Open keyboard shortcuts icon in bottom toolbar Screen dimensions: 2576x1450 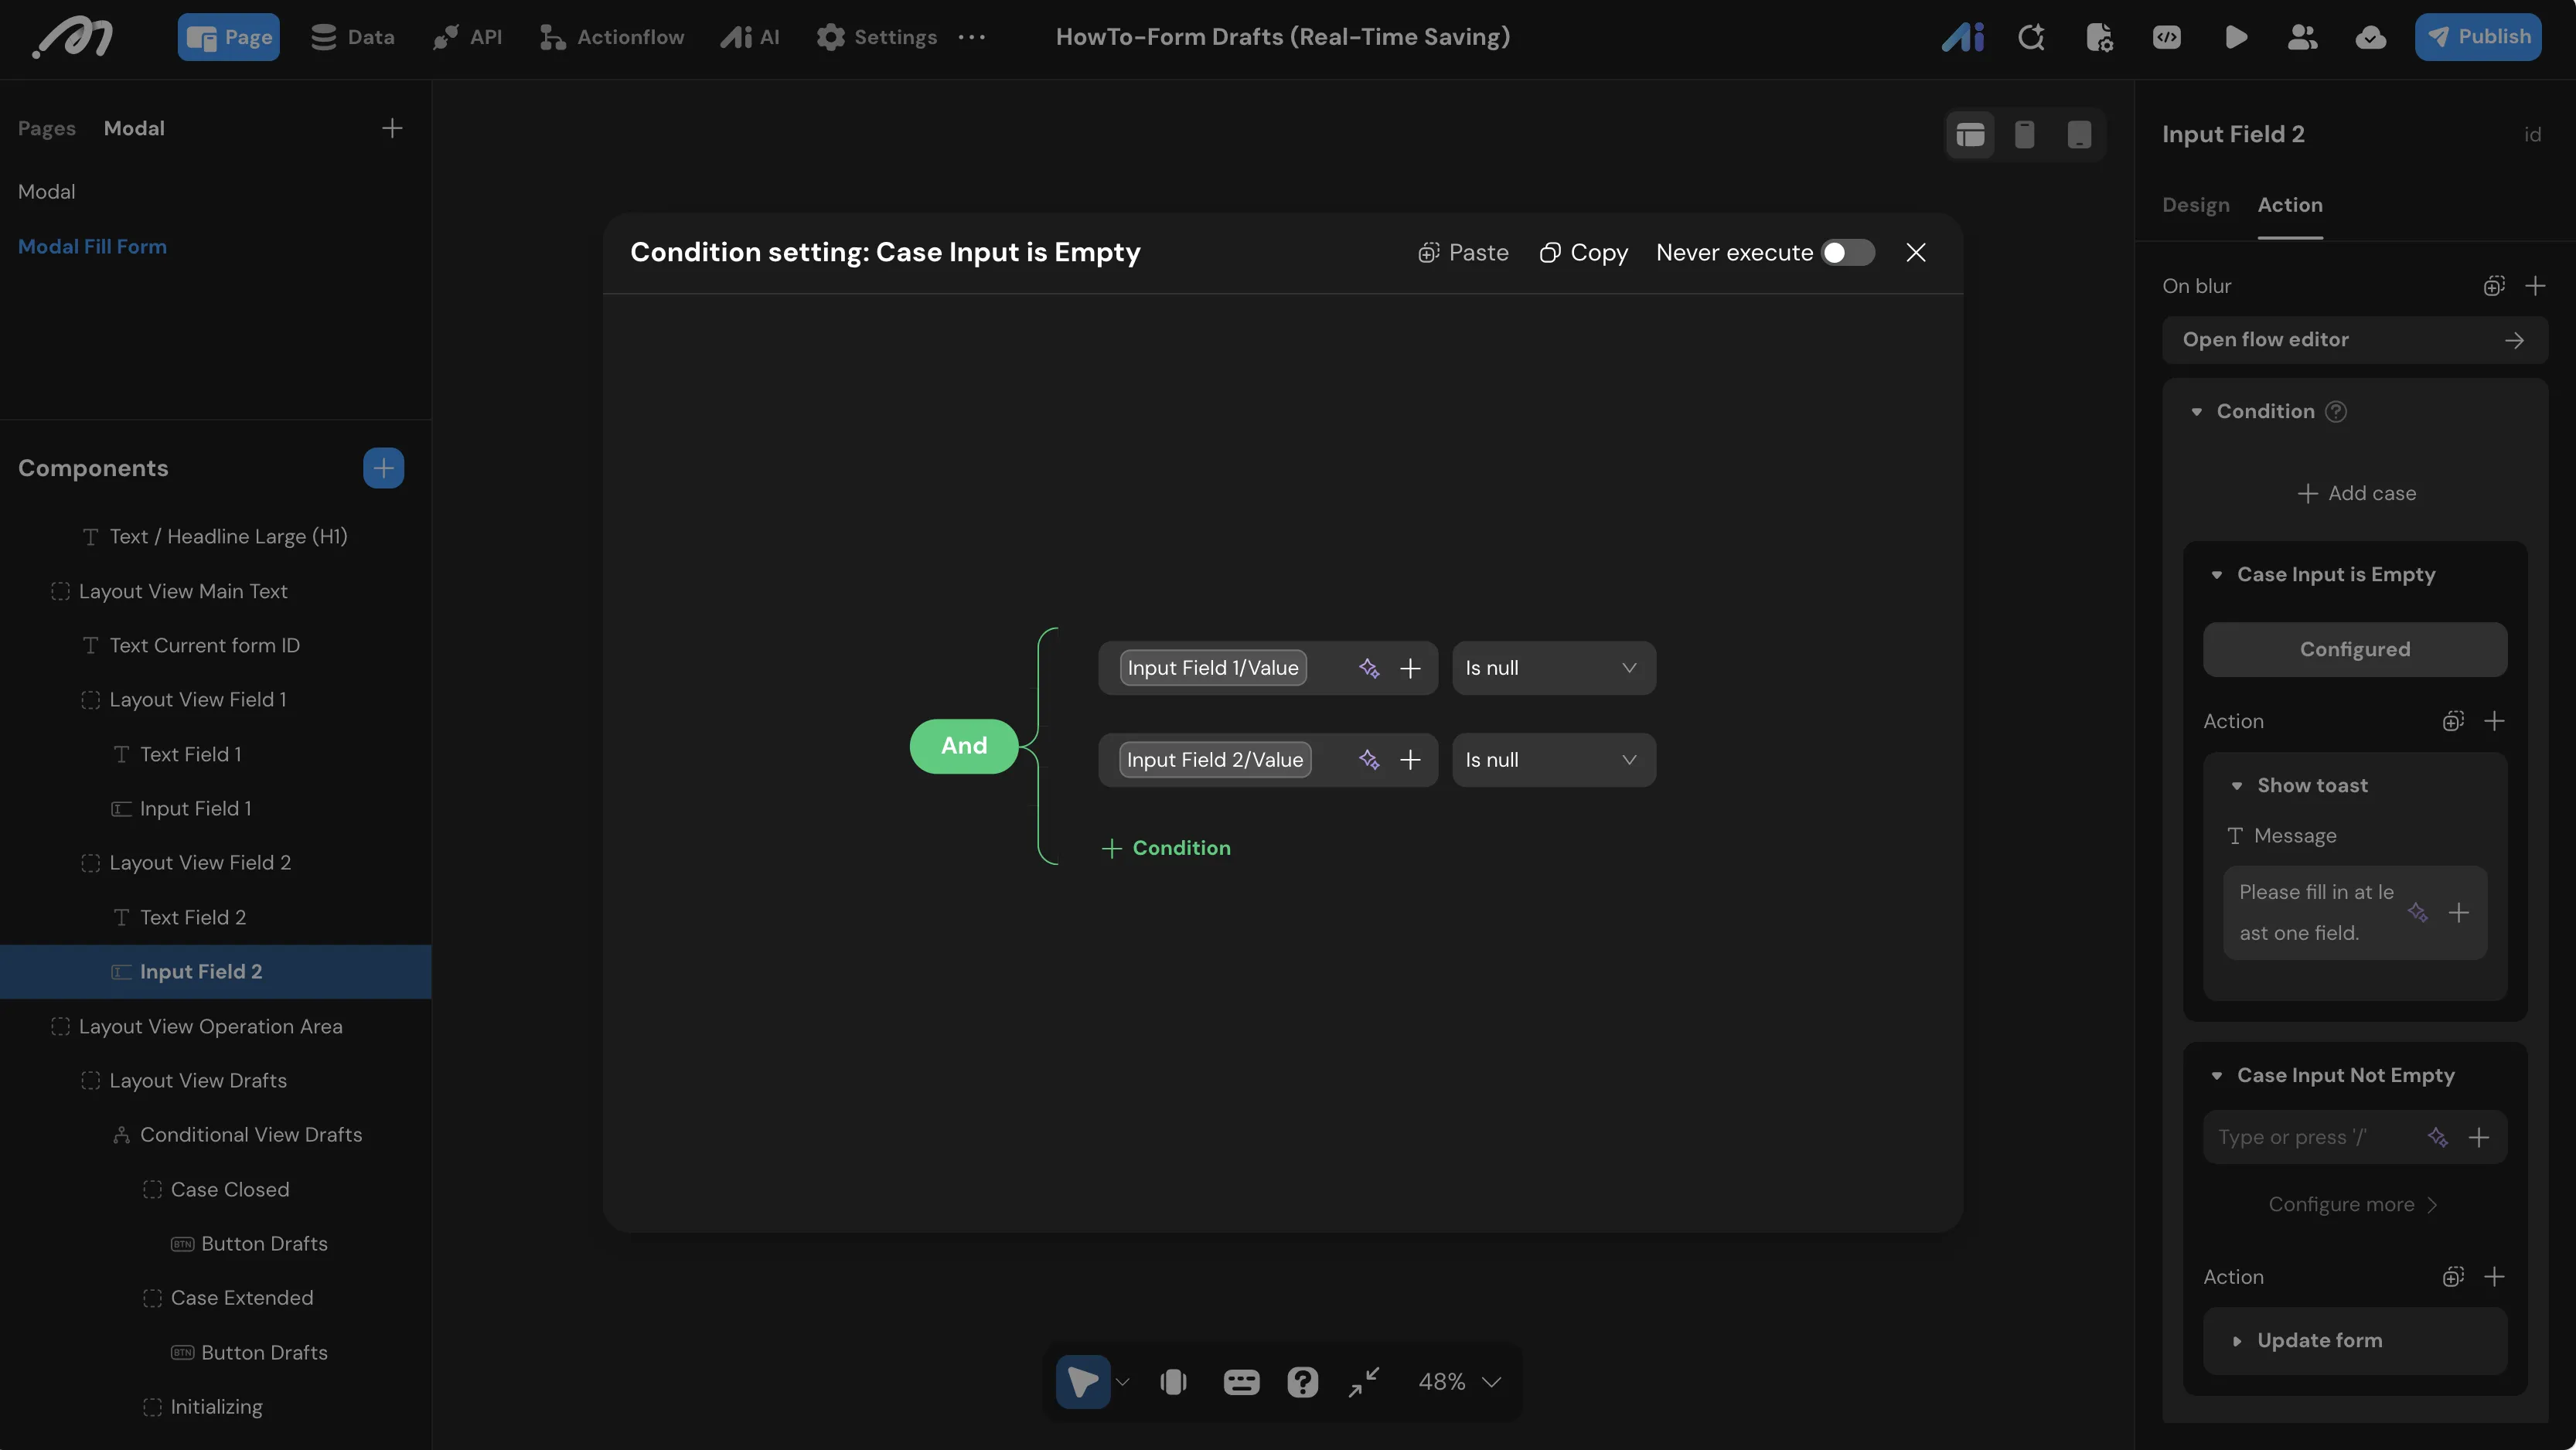tap(1241, 1382)
